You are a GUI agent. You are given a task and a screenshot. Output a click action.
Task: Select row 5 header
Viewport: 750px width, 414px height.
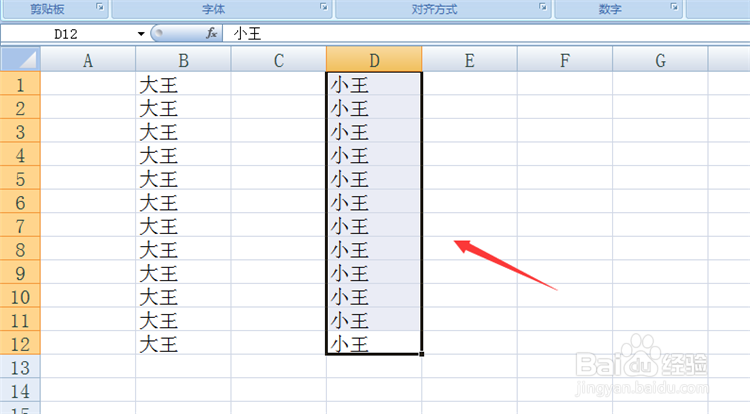[20, 178]
